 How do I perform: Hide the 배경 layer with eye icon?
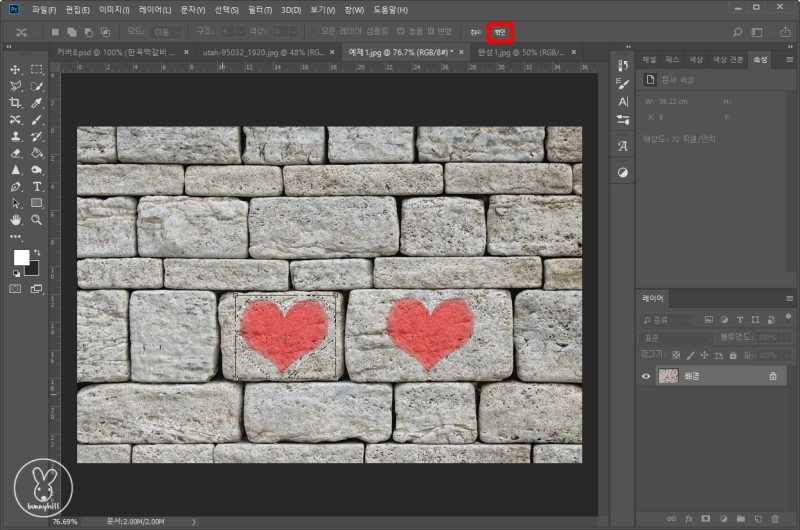(646, 376)
